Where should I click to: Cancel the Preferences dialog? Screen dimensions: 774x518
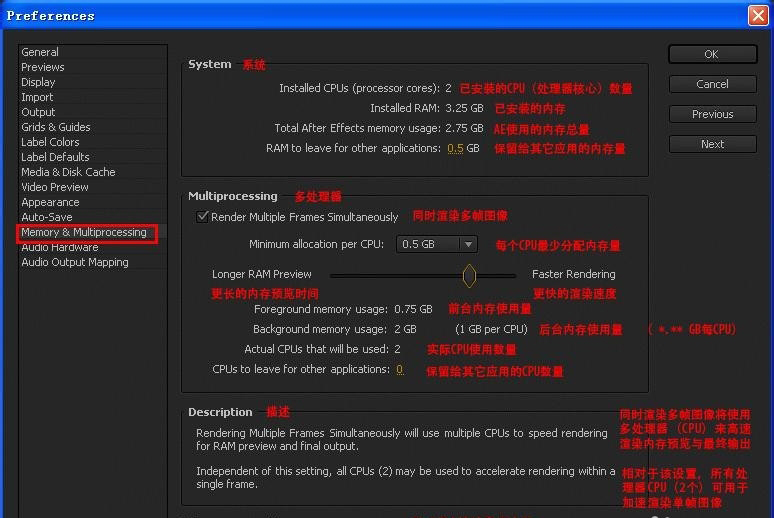tap(712, 84)
